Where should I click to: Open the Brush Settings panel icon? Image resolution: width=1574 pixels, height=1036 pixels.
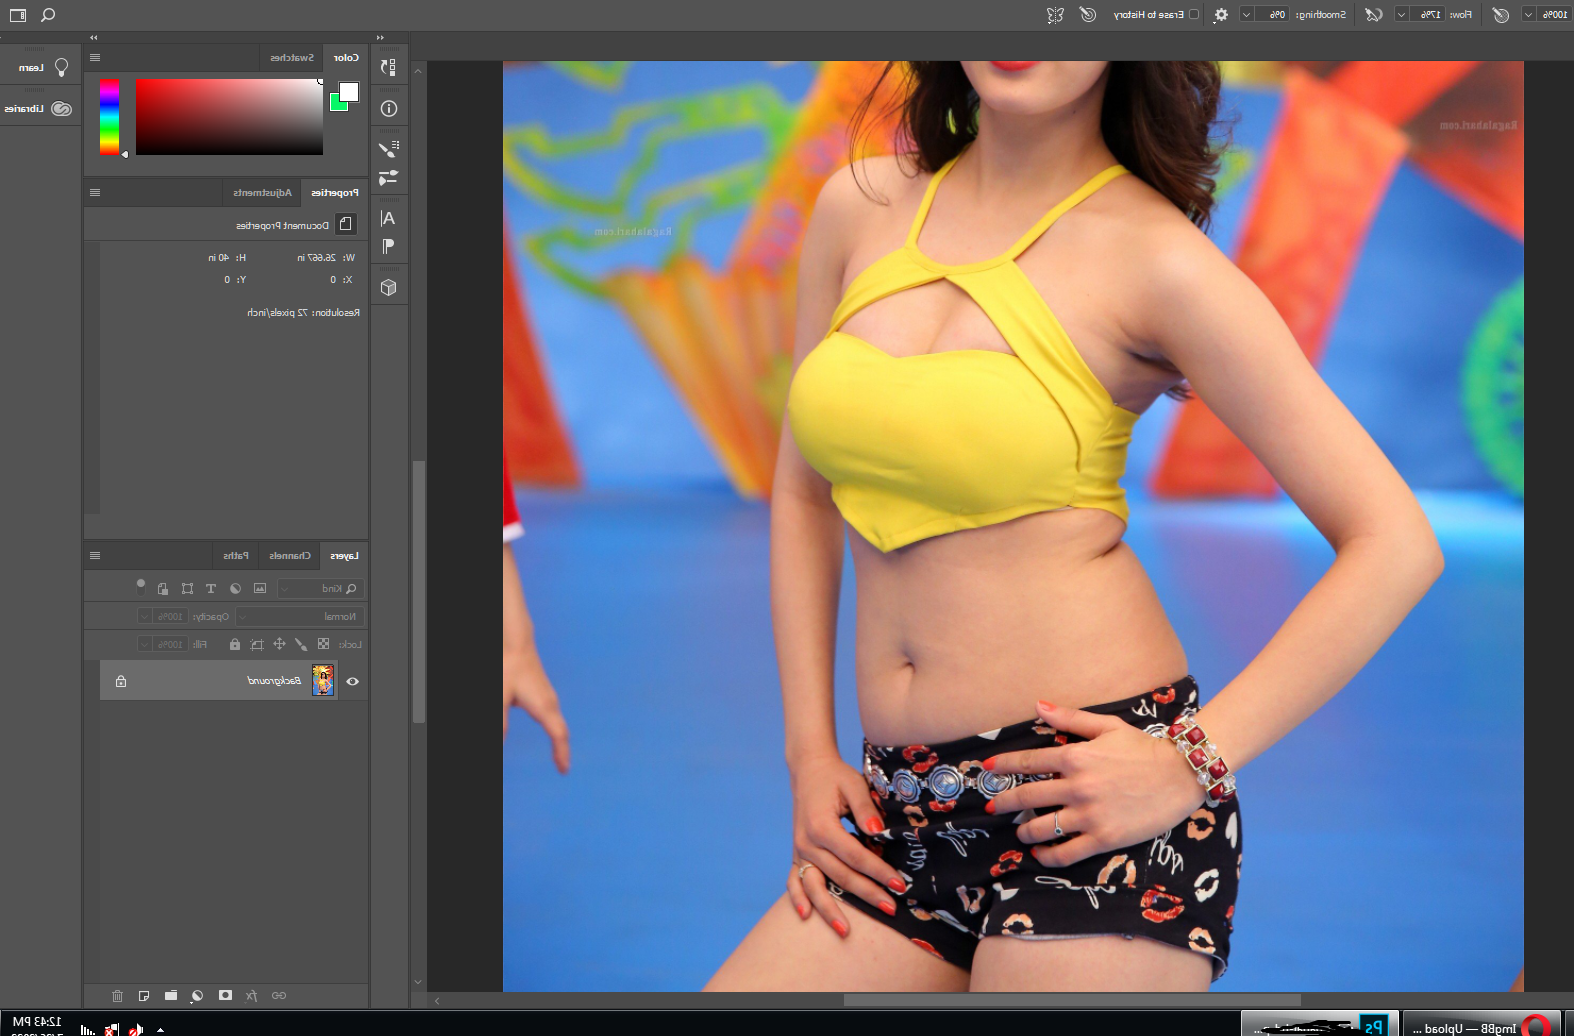(389, 150)
